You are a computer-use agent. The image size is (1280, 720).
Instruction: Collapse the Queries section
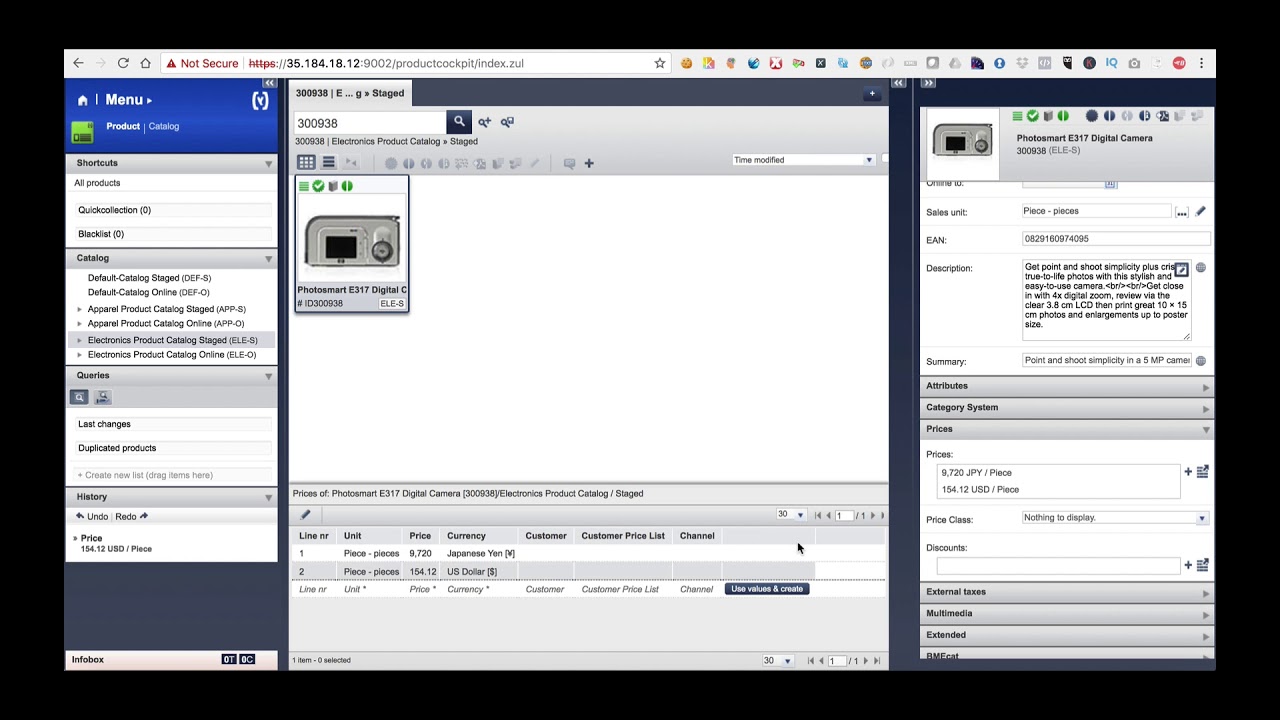(x=268, y=376)
